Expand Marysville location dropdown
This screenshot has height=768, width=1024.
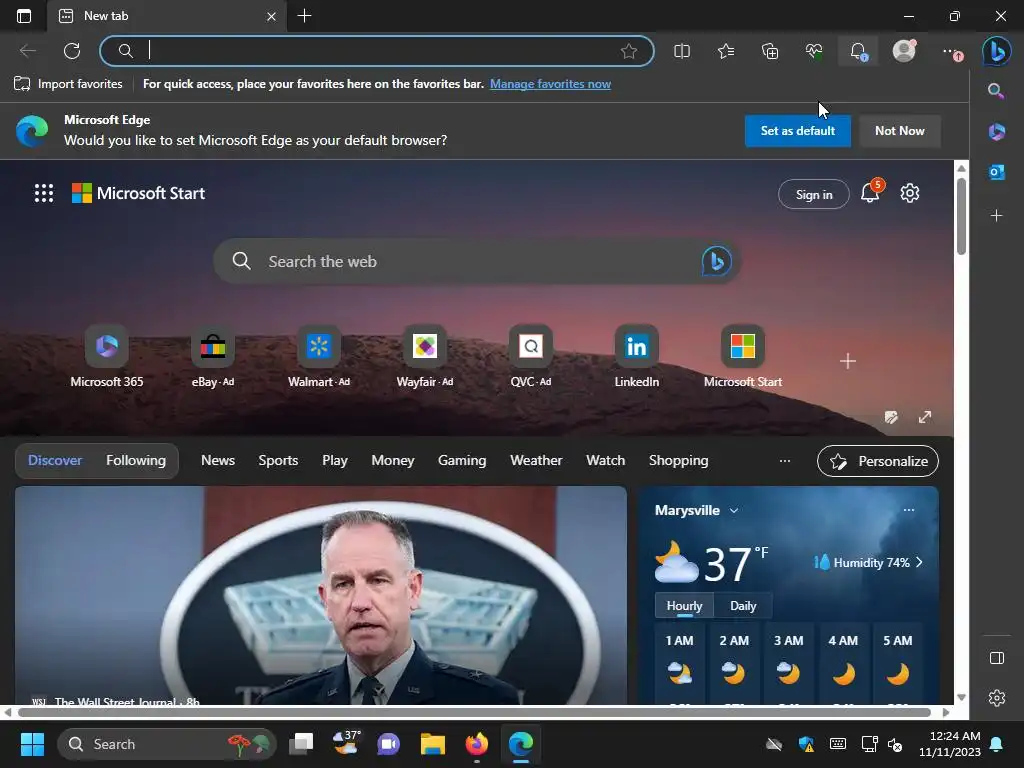click(734, 511)
